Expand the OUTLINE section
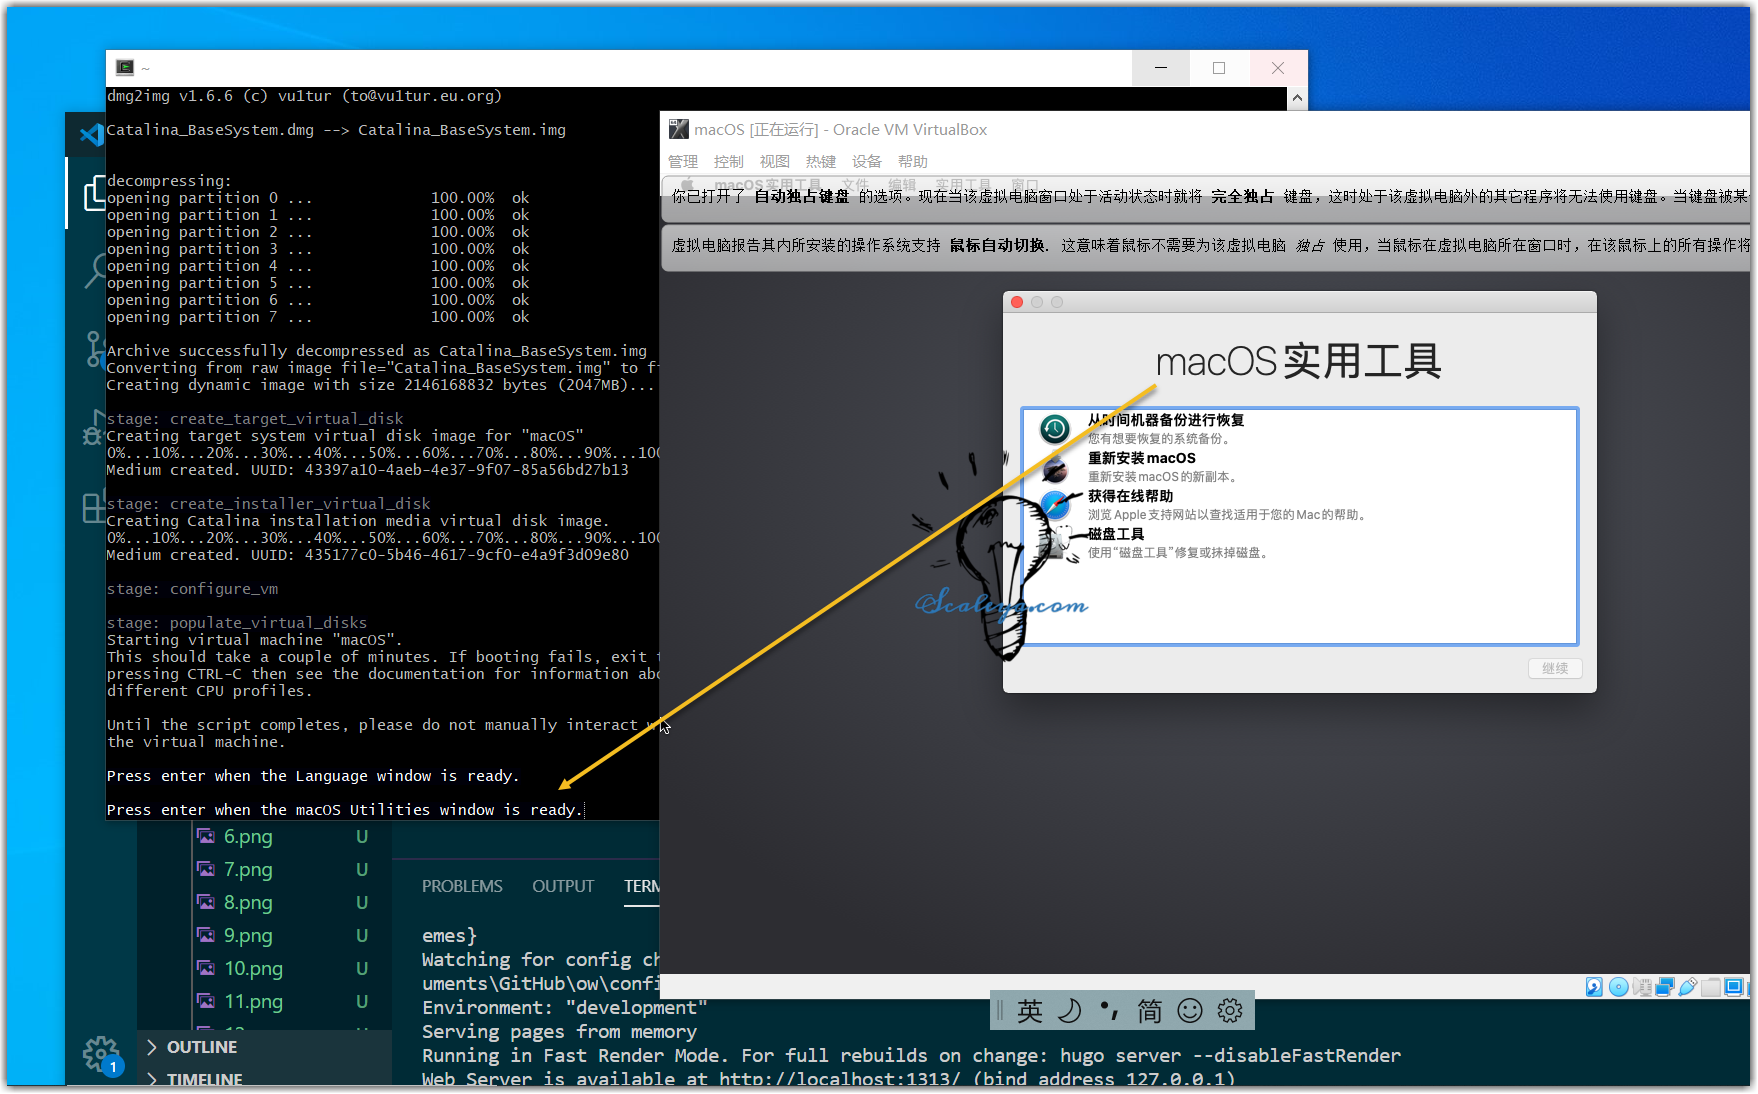The image size is (1758, 1094). (201, 1047)
